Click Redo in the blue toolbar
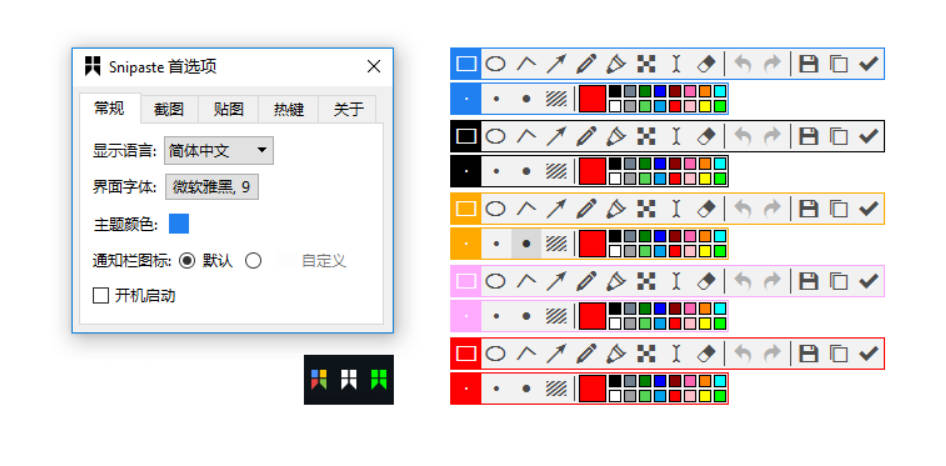The height and width of the screenshot is (466, 946). coord(772,63)
